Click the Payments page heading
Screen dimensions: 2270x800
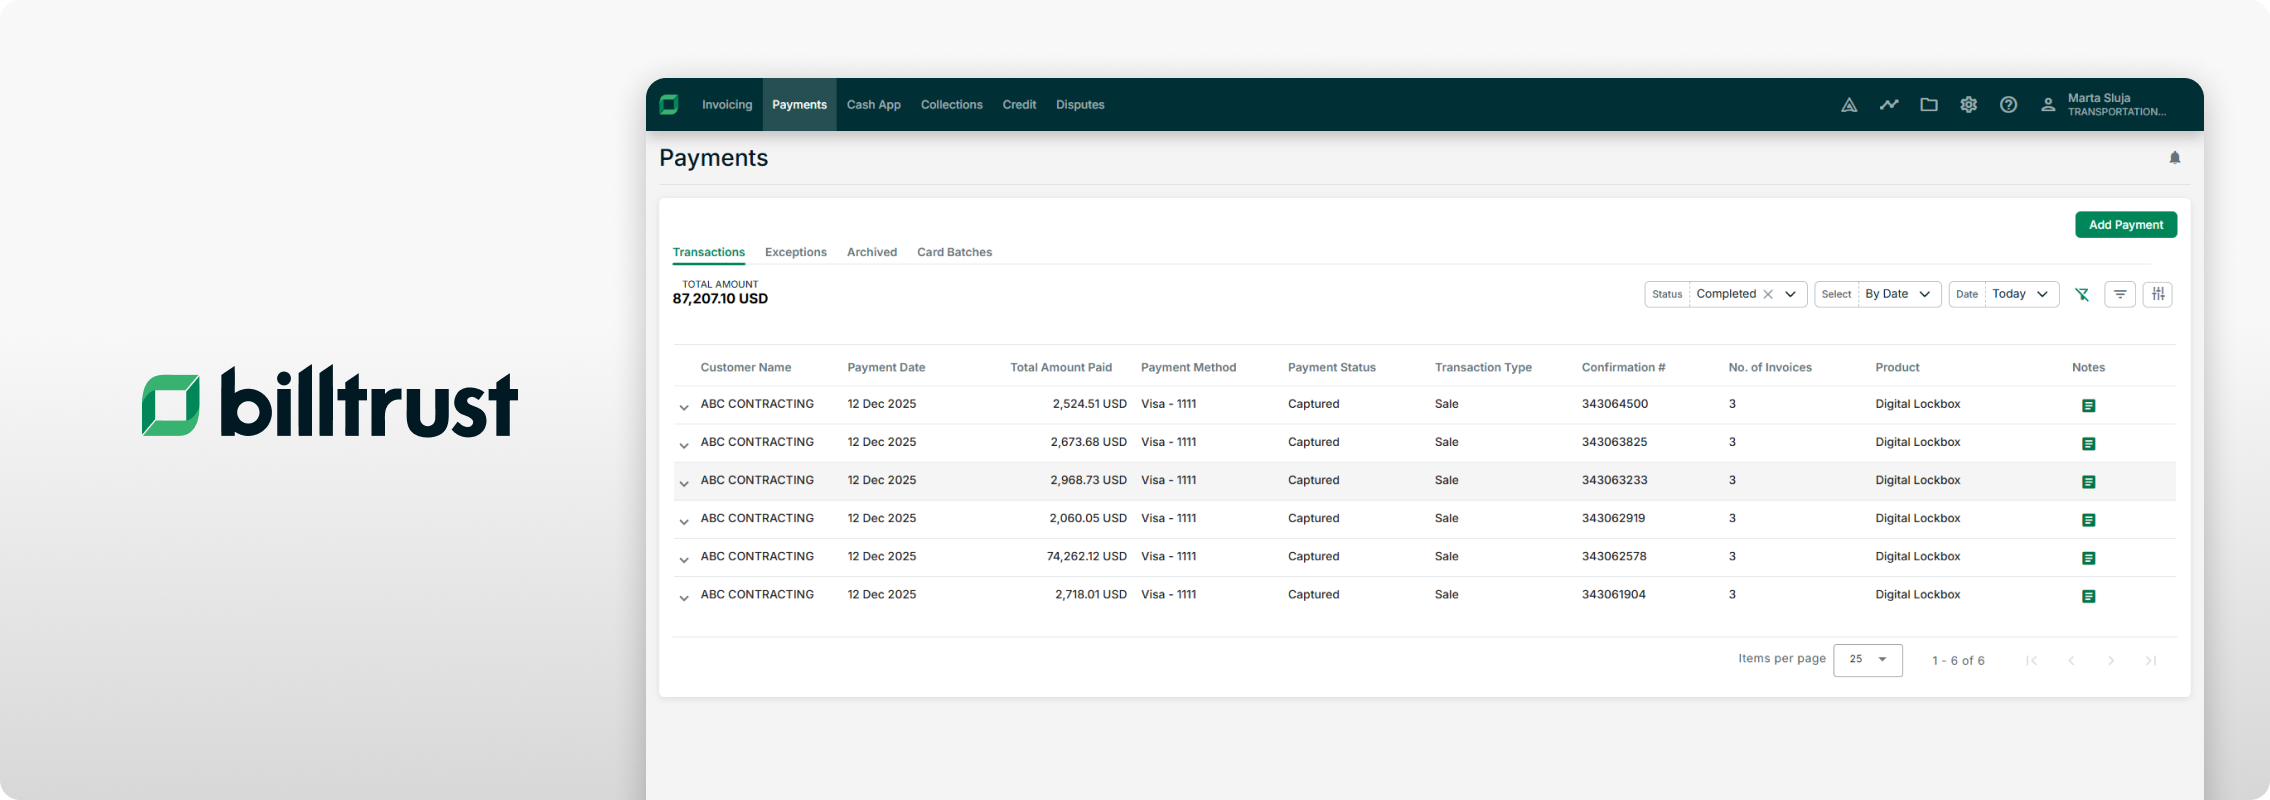(x=714, y=158)
